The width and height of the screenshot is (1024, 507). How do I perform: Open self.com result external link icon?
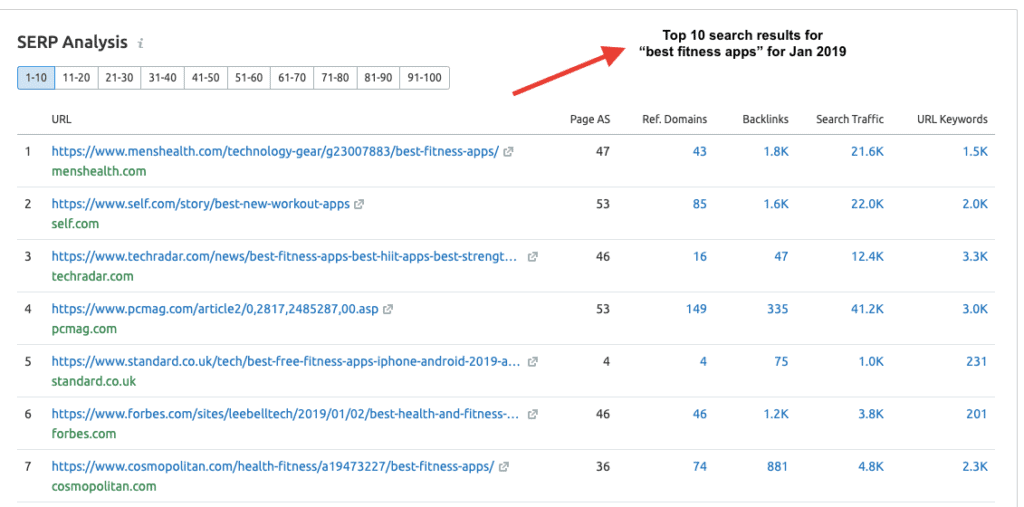click(359, 204)
